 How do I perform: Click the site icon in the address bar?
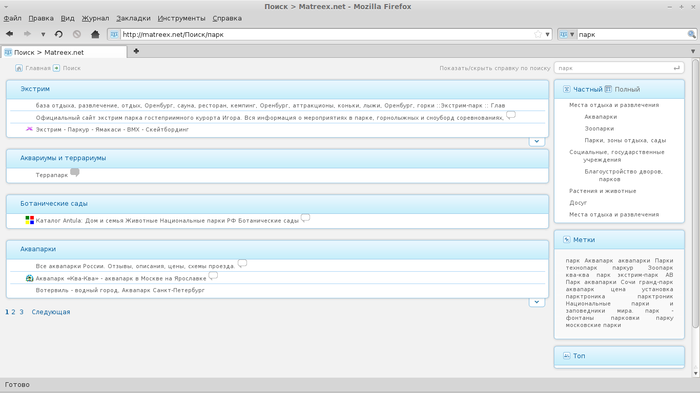click(x=114, y=34)
